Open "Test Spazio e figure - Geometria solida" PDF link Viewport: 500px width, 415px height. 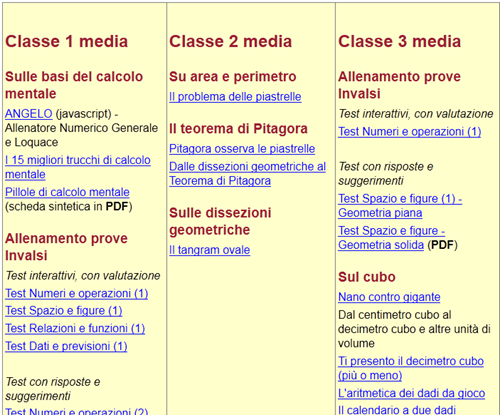pyautogui.click(x=392, y=238)
